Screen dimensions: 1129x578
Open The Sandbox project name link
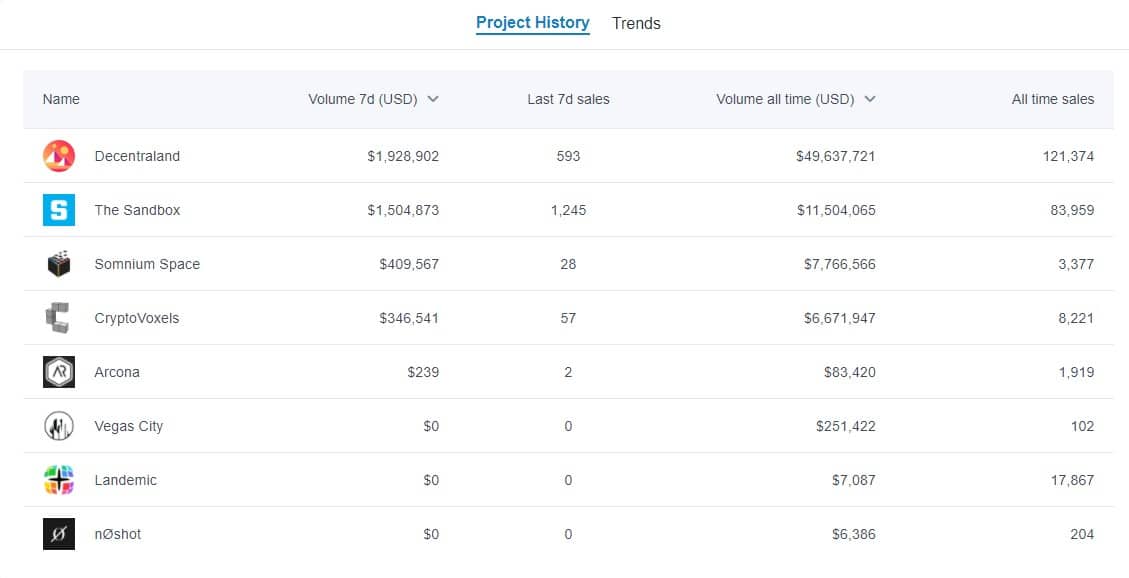[x=137, y=210]
